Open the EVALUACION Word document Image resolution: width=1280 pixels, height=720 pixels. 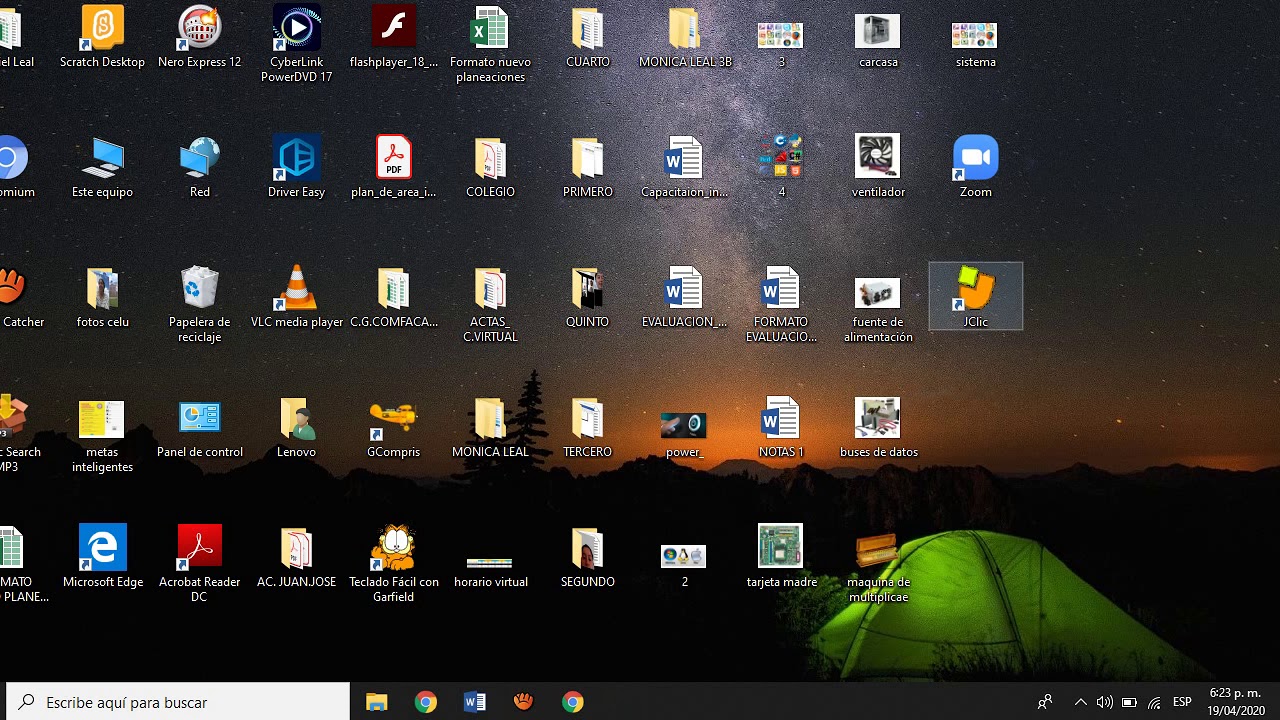(685, 298)
